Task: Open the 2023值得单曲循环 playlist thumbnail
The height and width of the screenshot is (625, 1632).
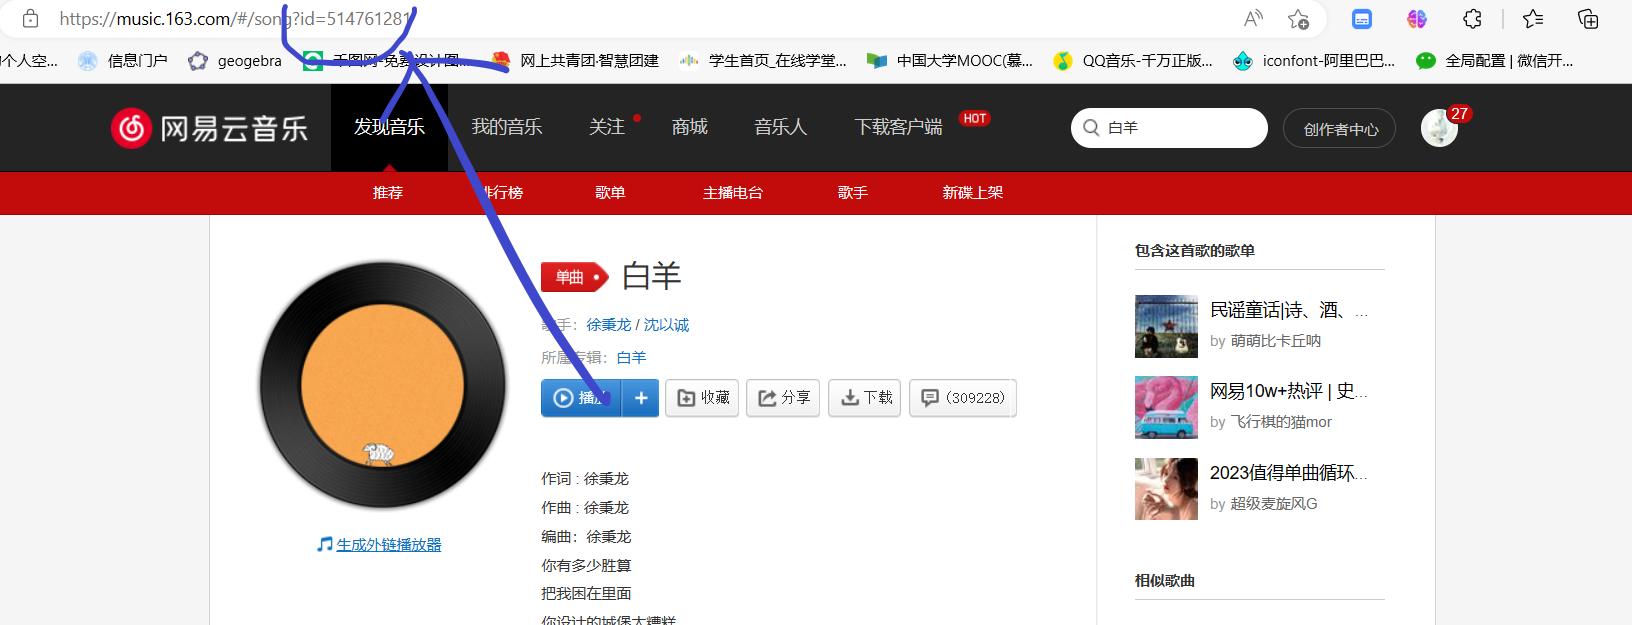Action: pos(1166,489)
